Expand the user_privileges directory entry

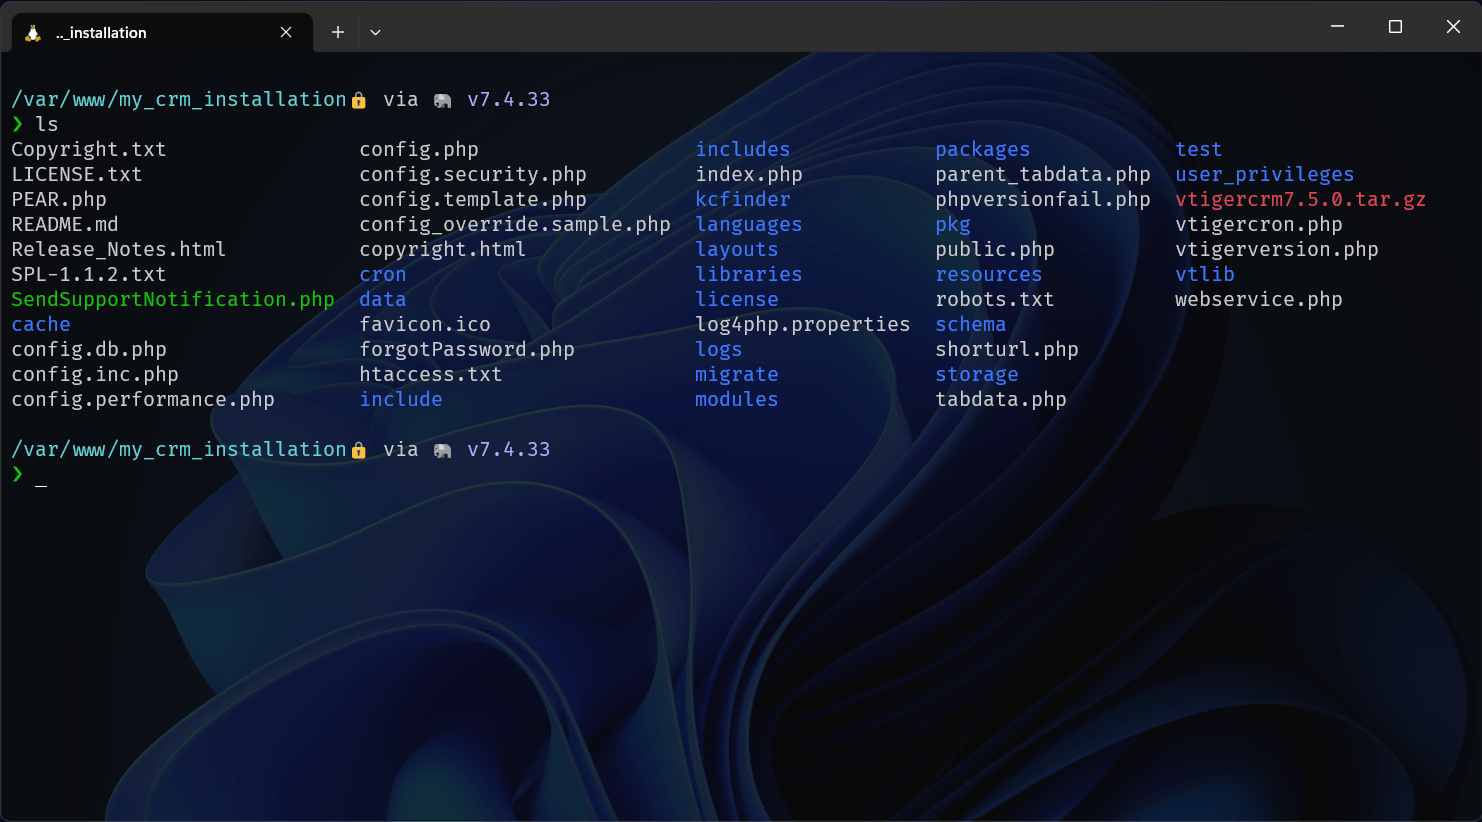[x=1263, y=174]
